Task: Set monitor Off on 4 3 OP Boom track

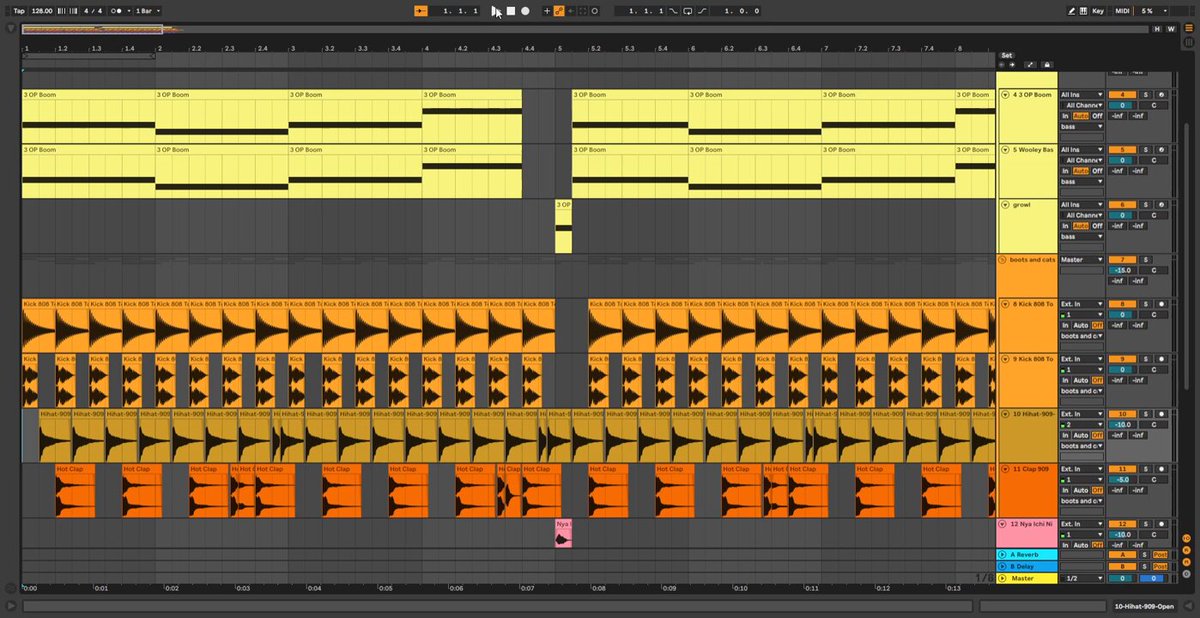Action: click(1097, 116)
